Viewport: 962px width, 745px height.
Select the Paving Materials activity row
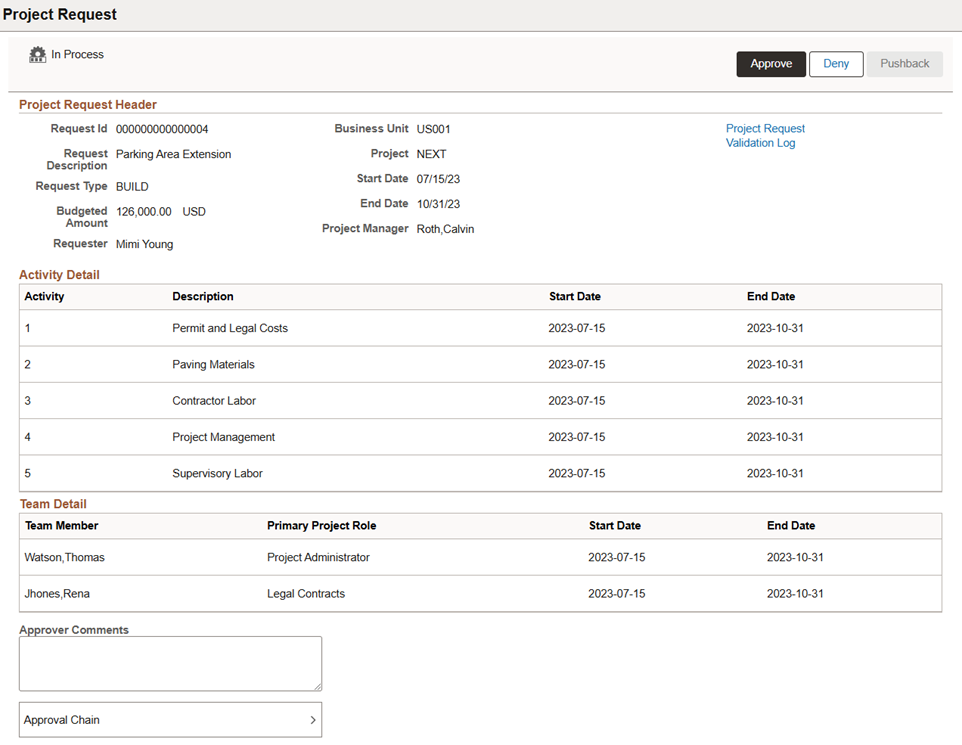(x=213, y=365)
